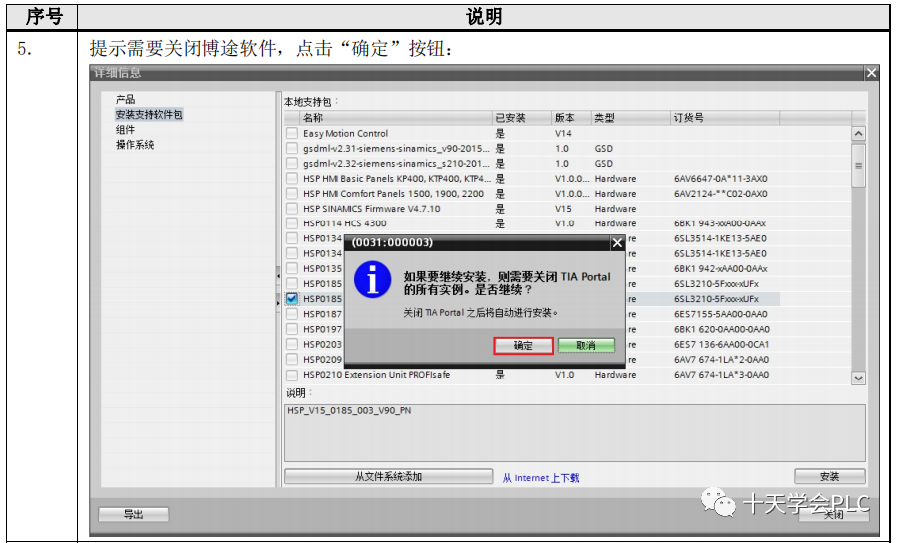Click order number 6BK1 942-xAA00-0AAx
The image size is (899, 543).
click(721, 268)
